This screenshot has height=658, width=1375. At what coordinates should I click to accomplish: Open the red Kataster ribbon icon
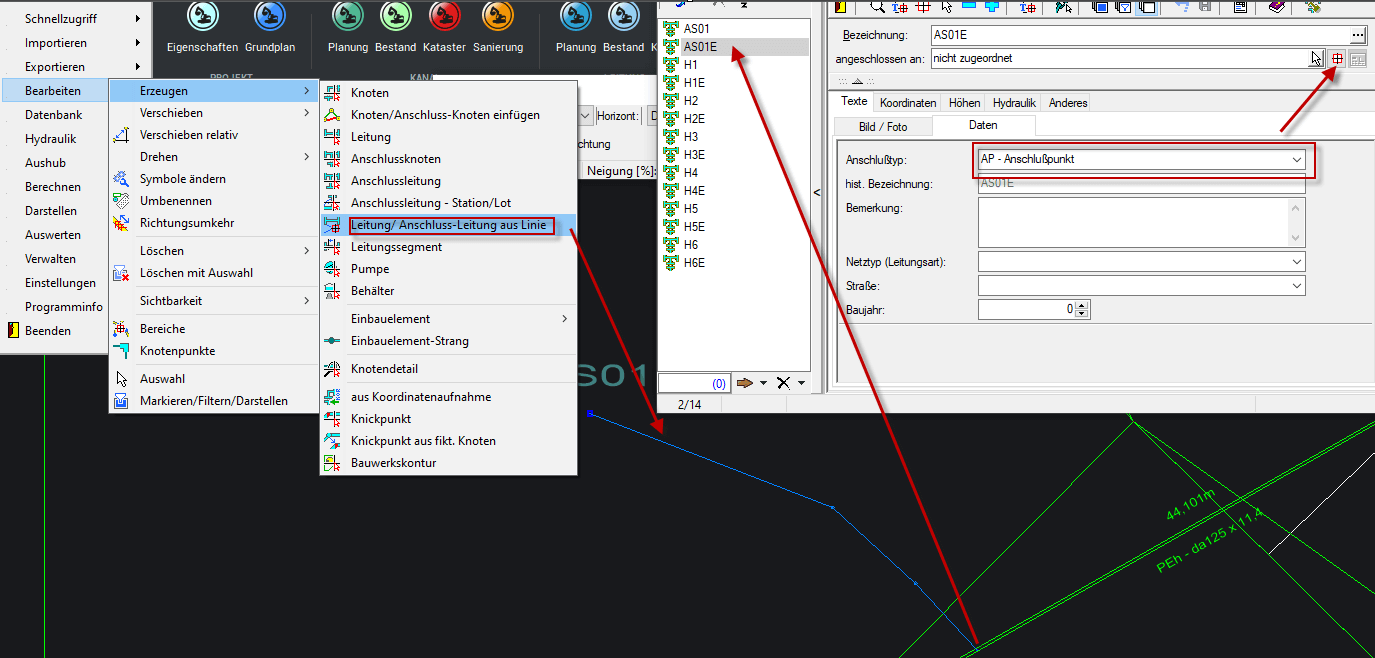[444, 17]
